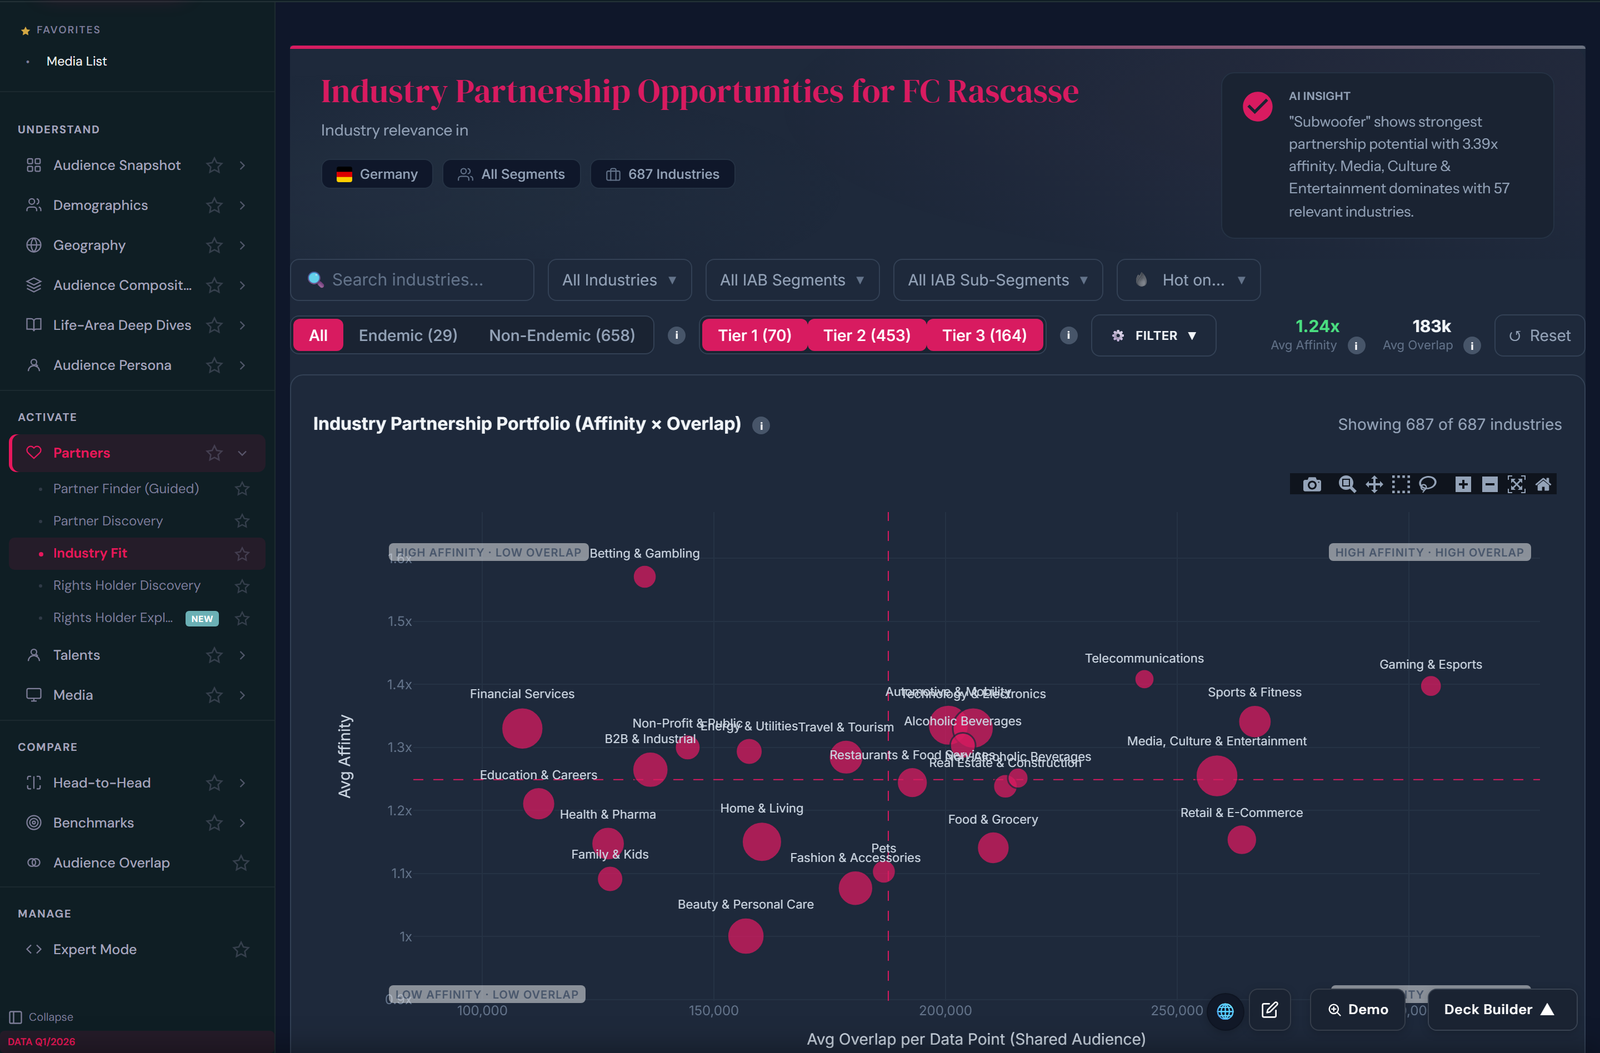The image size is (1600, 1053).
Task: Collapse the sidebar
Action: (41, 1017)
